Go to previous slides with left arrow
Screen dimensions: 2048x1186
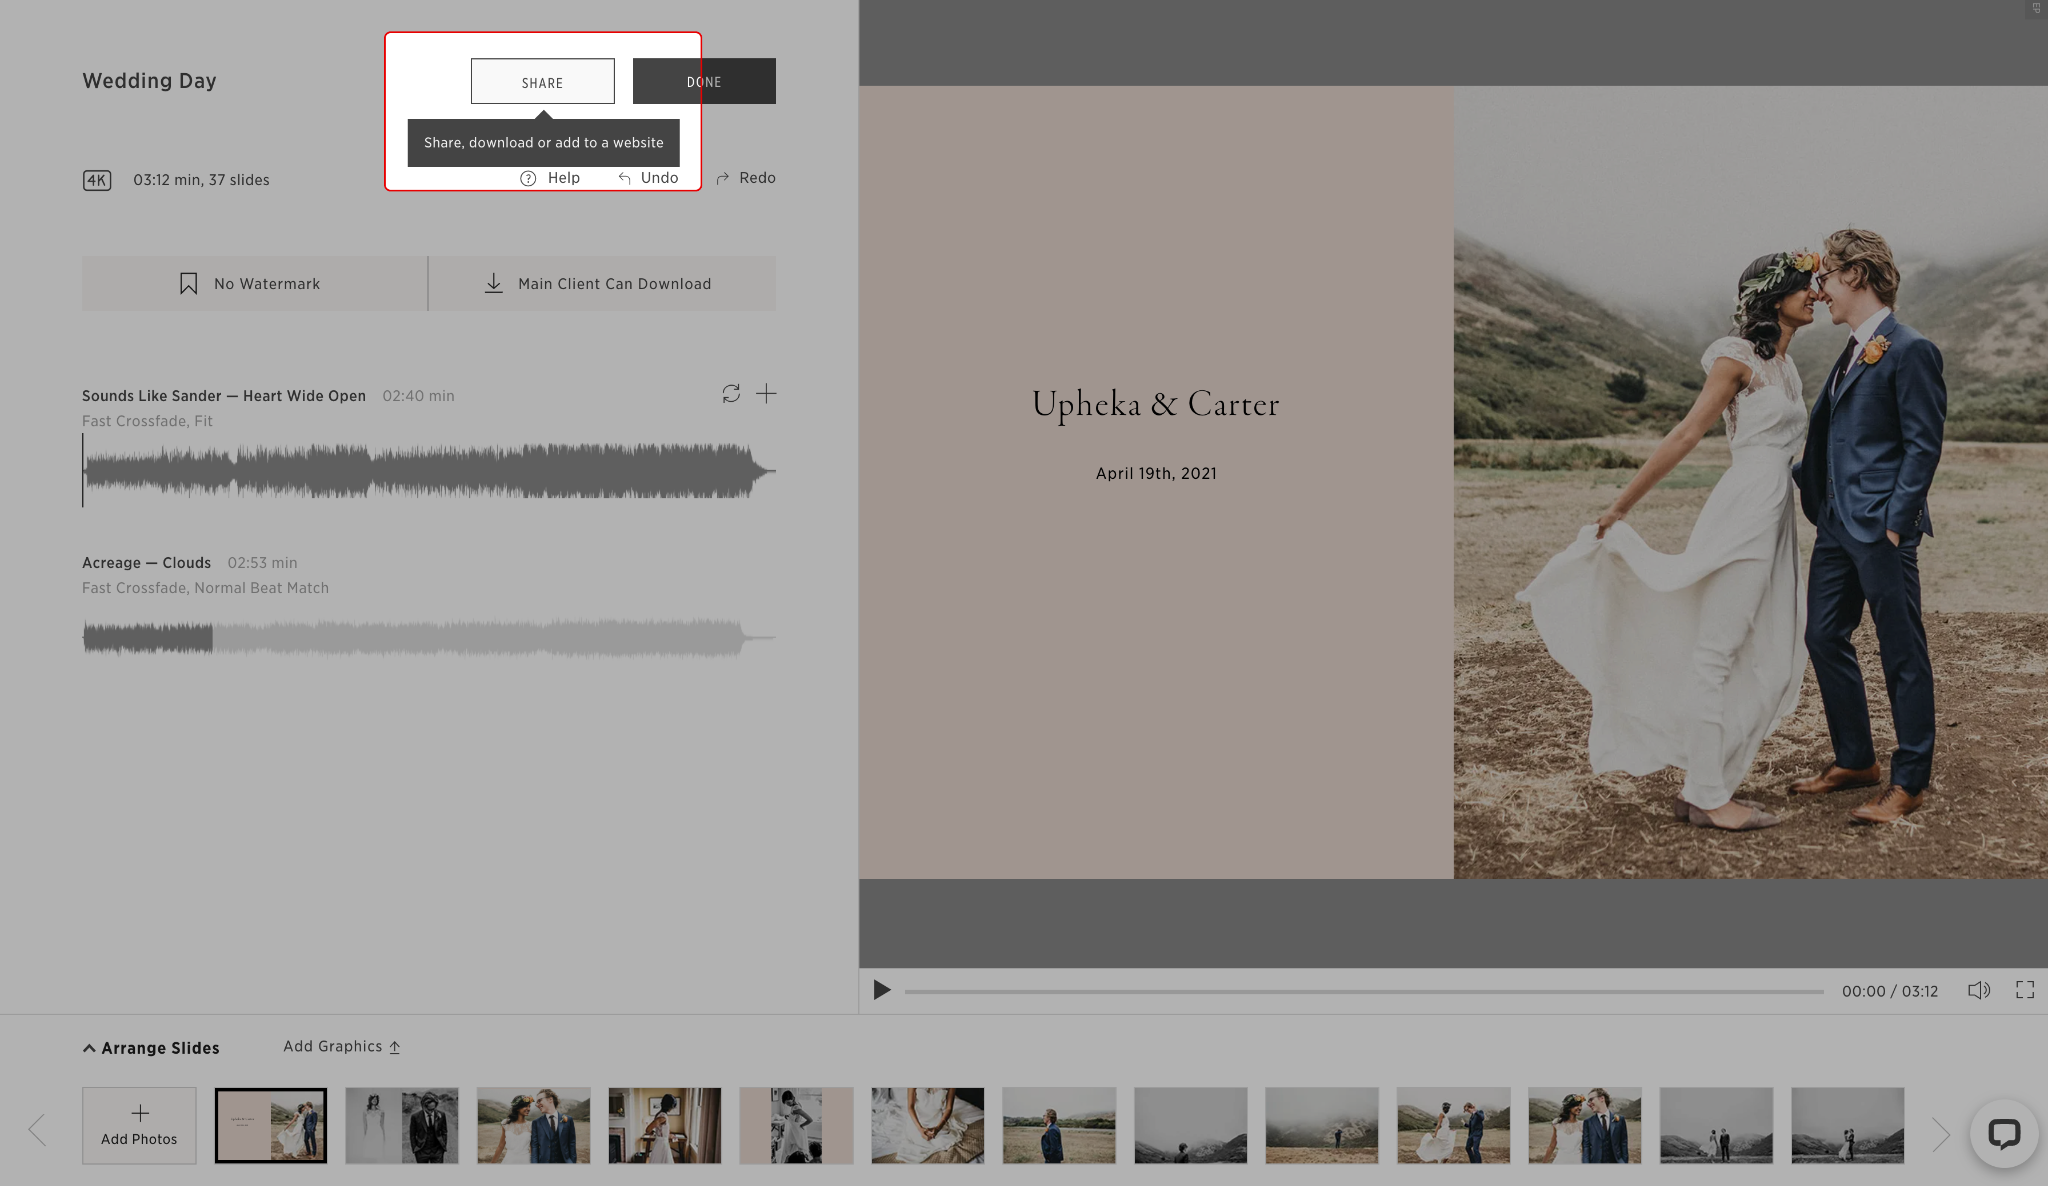point(38,1131)
